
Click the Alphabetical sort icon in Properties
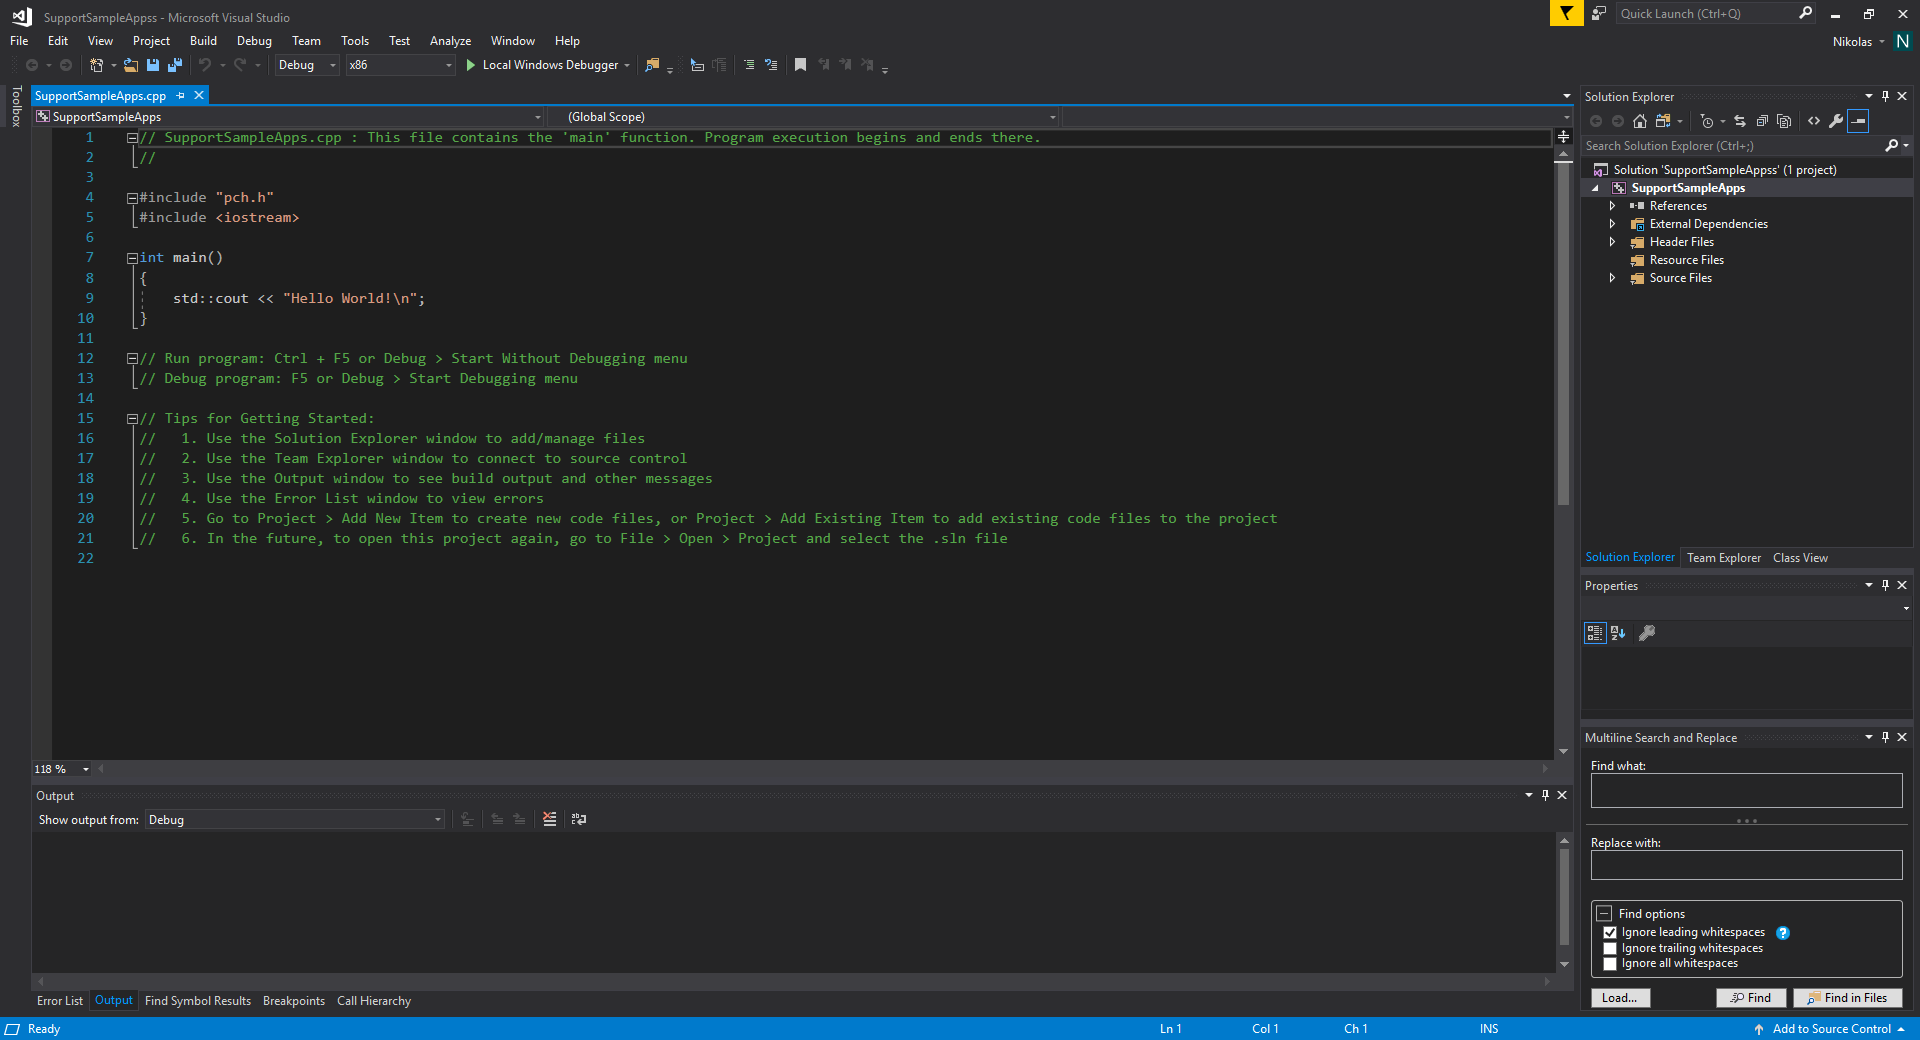click(1618, 633)
